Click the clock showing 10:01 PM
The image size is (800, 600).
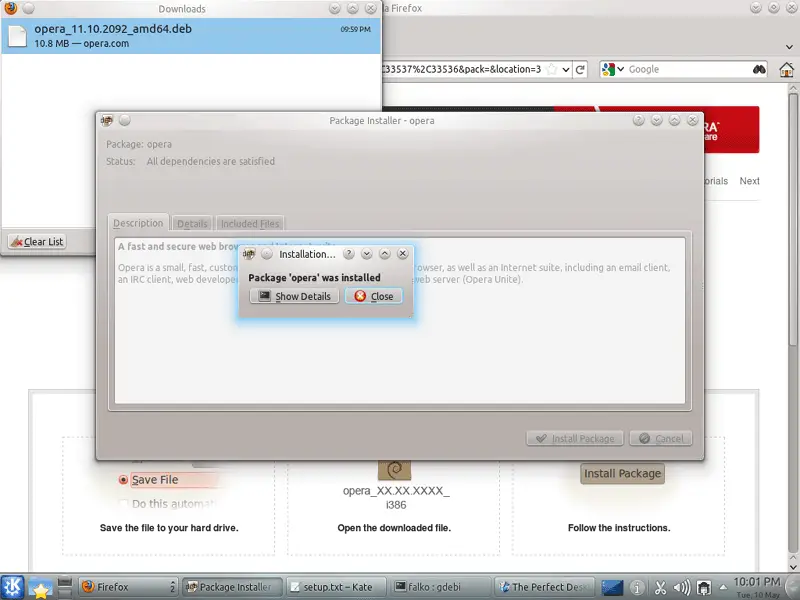757,582
